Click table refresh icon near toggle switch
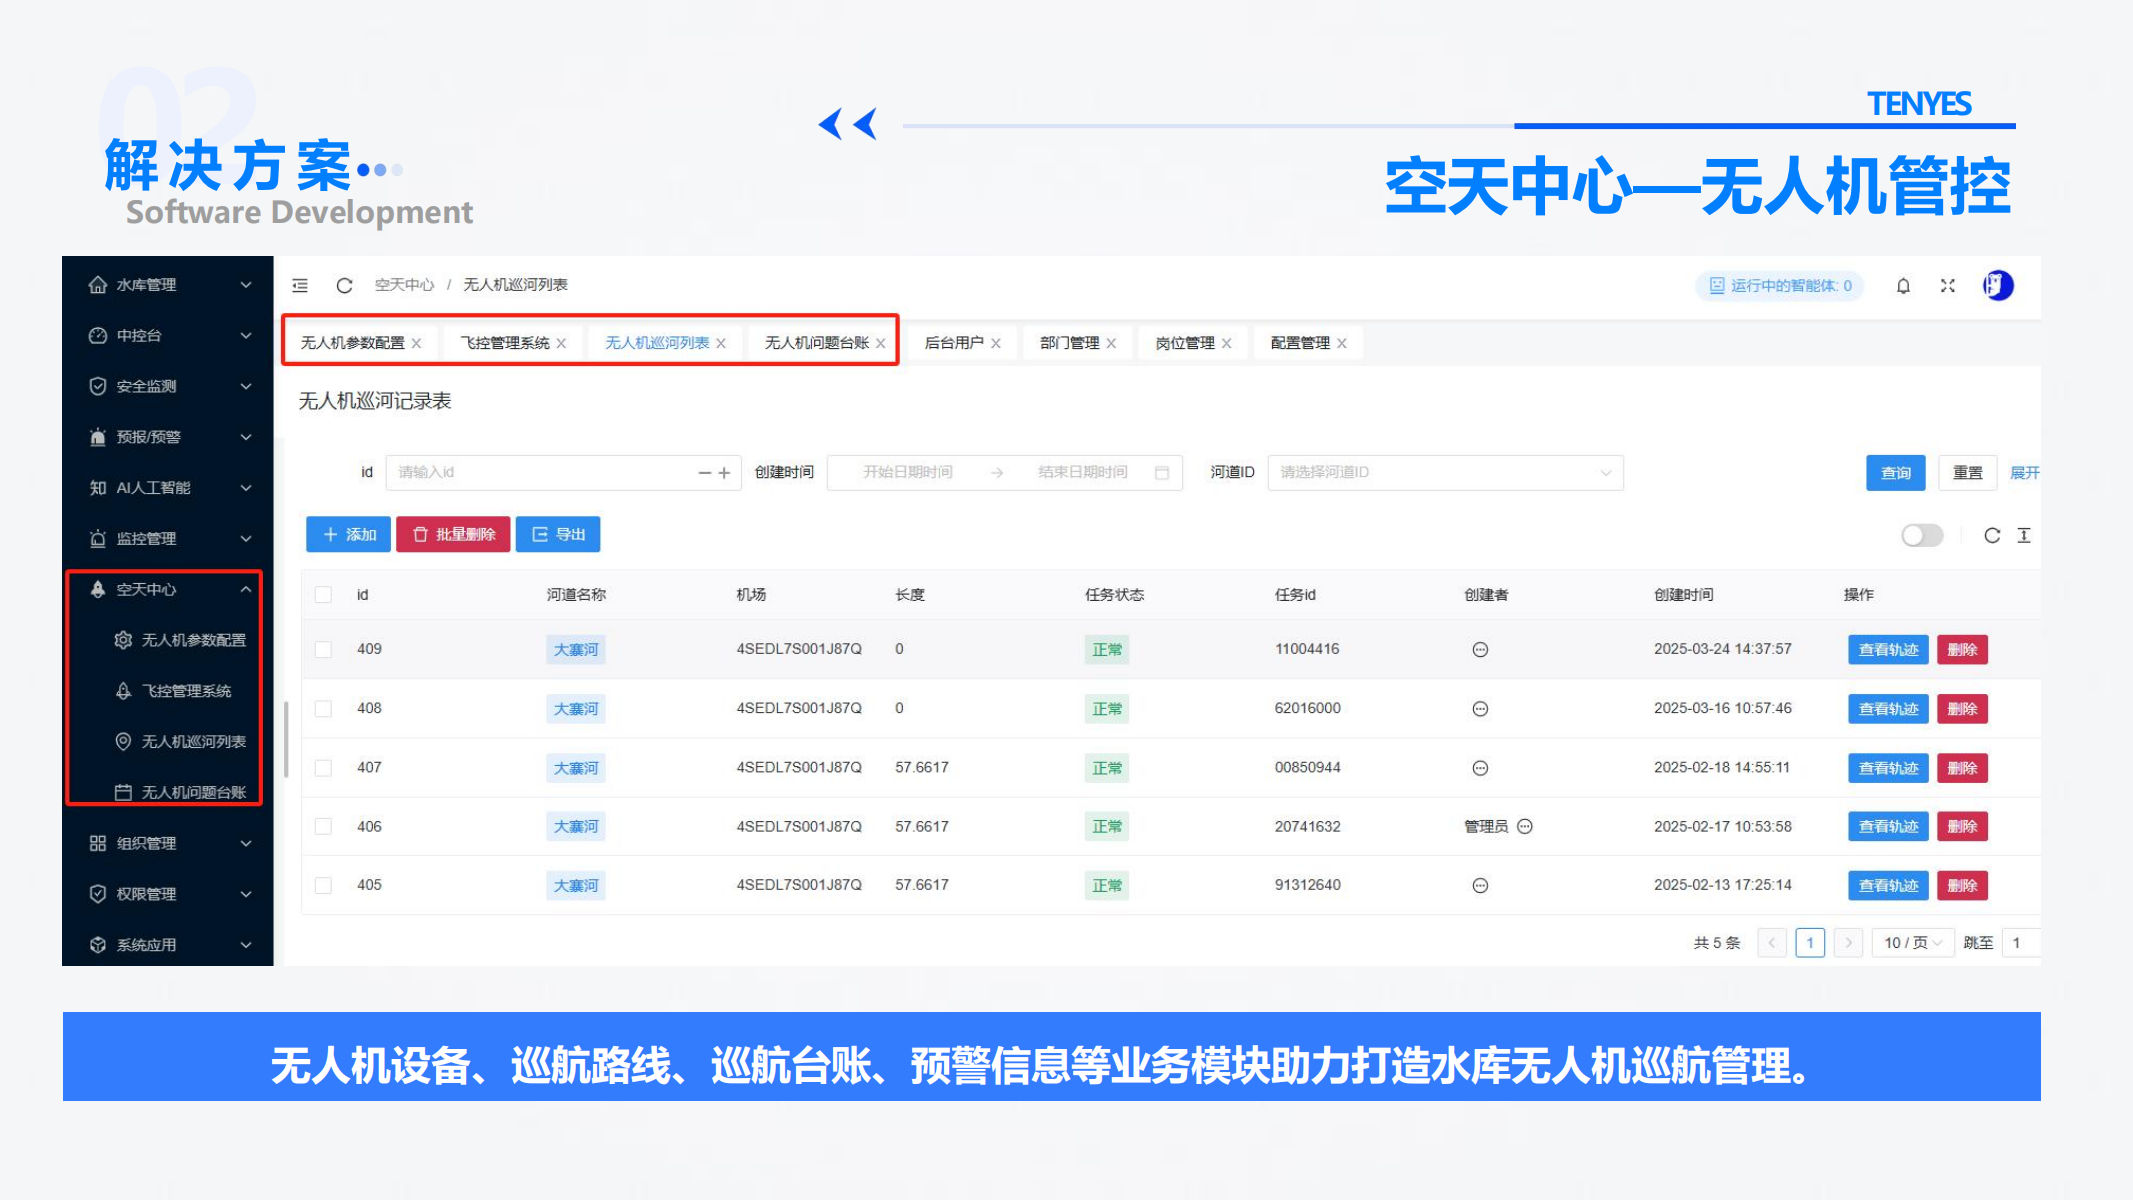The width and height of the screenshot is (2133, 1200). [x=1991, y=536]
